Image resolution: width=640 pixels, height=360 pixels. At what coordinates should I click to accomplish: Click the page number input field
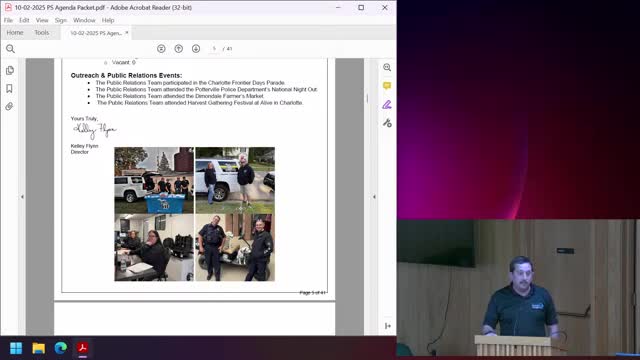(x=214, y=49)
